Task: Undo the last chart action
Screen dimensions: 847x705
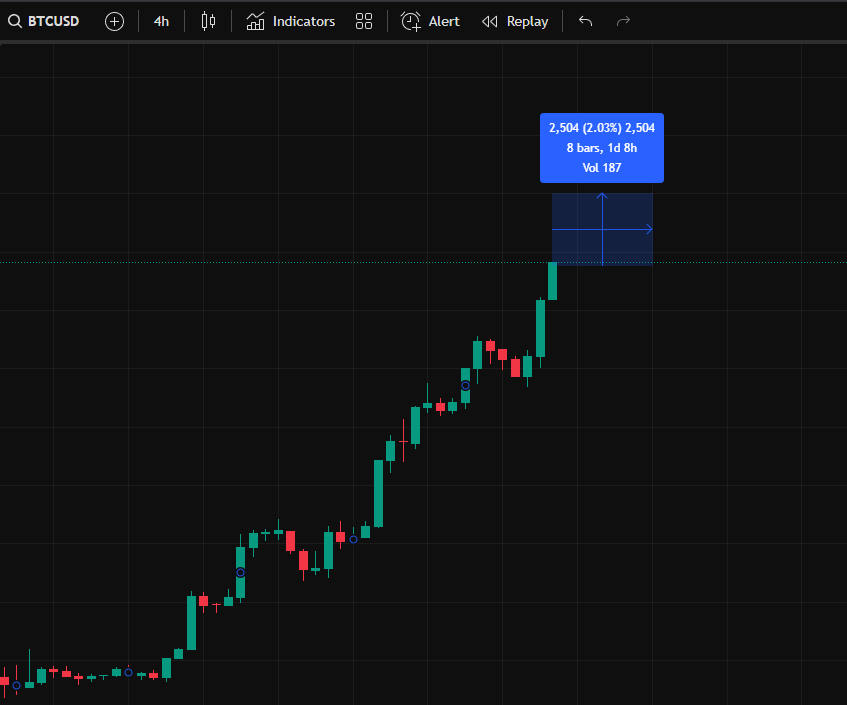Action: point(586,22)
